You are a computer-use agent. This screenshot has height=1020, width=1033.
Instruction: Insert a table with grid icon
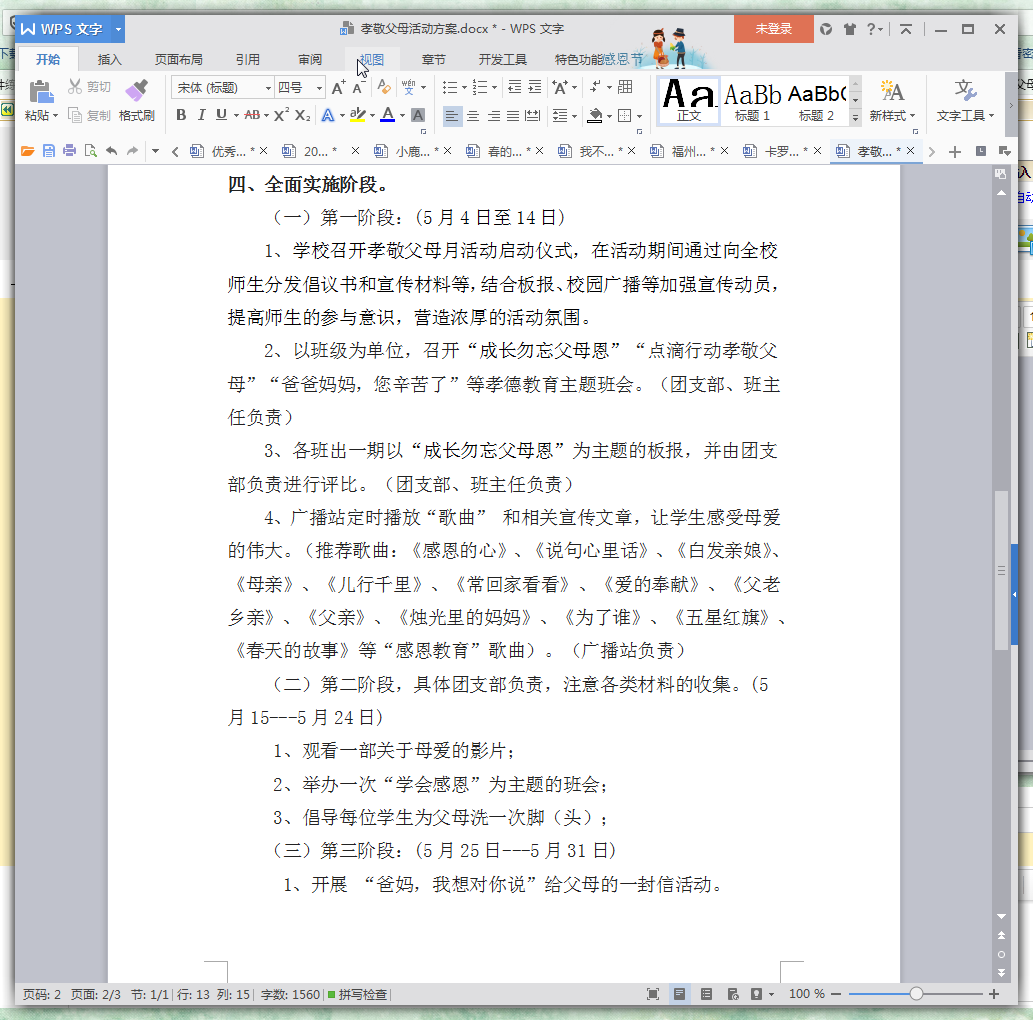[625, 87]
